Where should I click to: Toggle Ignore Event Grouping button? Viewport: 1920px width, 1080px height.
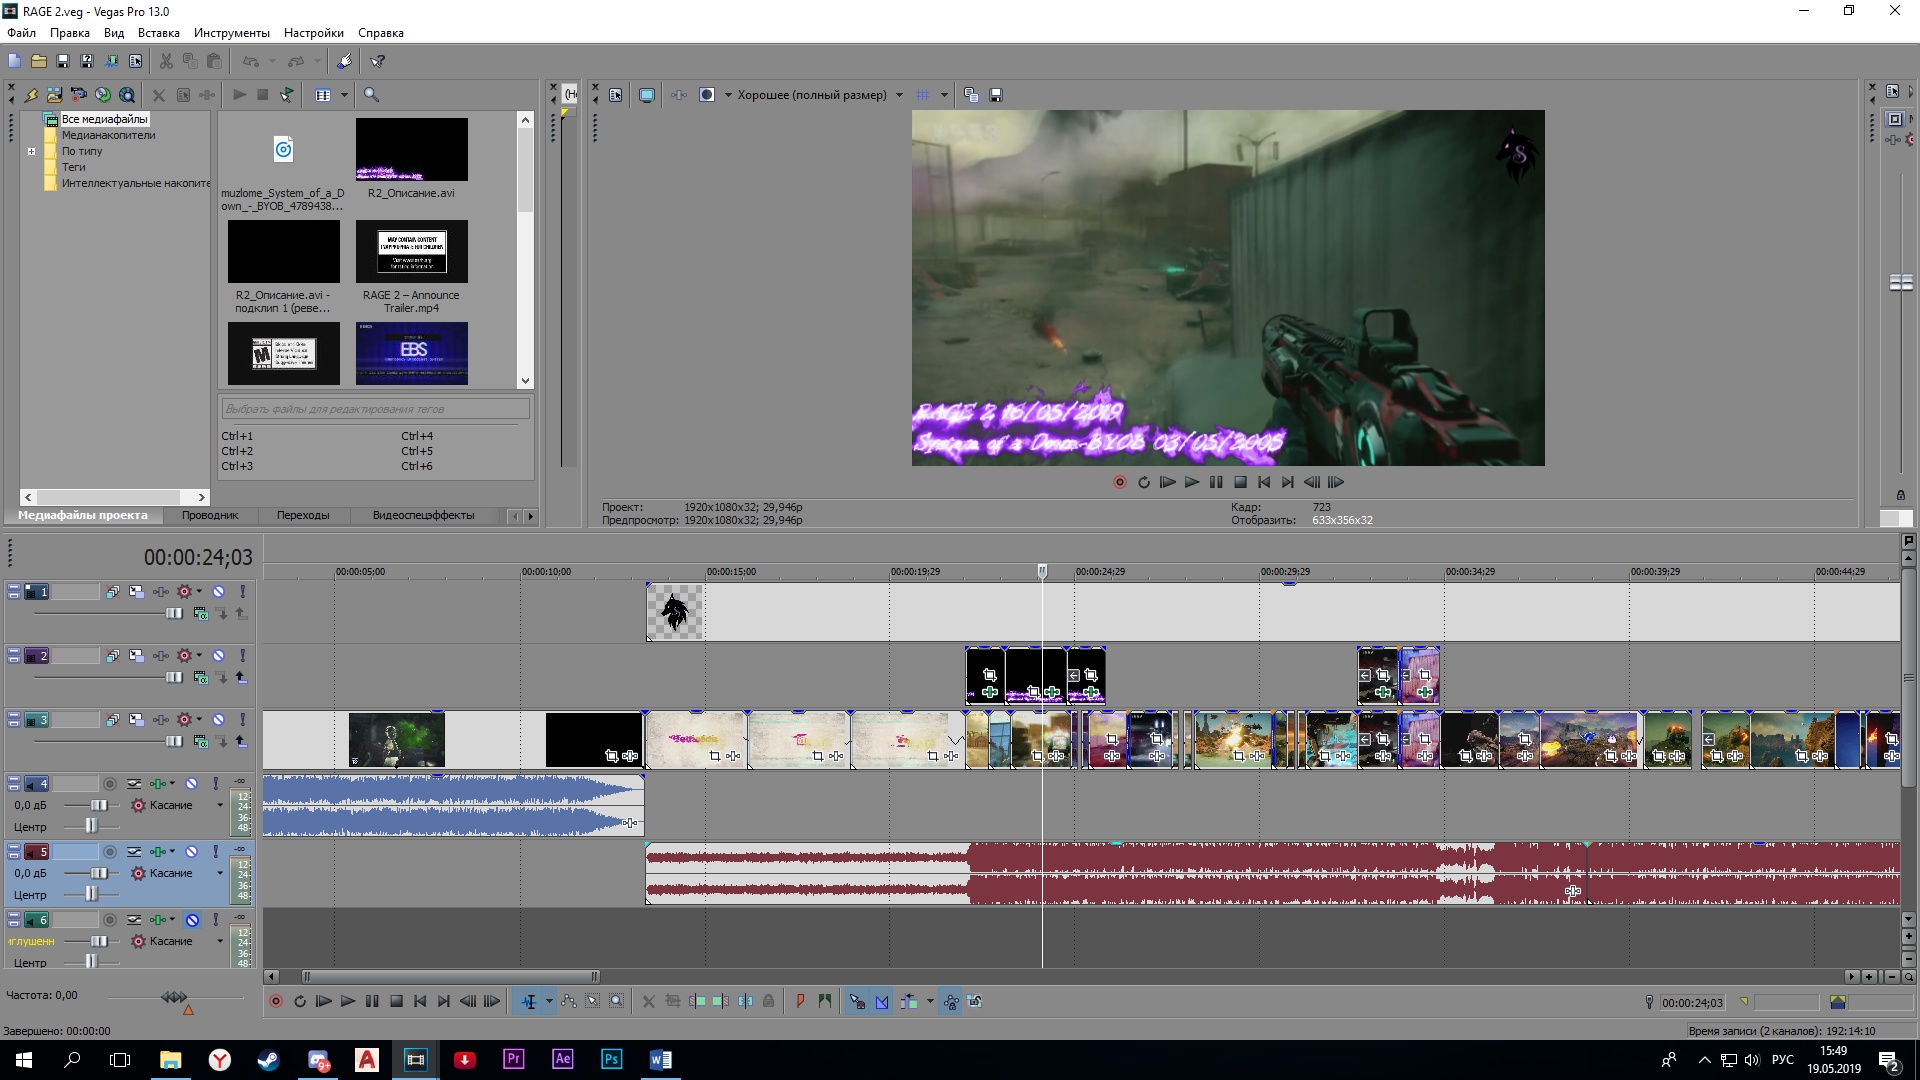pyautogui.click(x=975, y=1001)
